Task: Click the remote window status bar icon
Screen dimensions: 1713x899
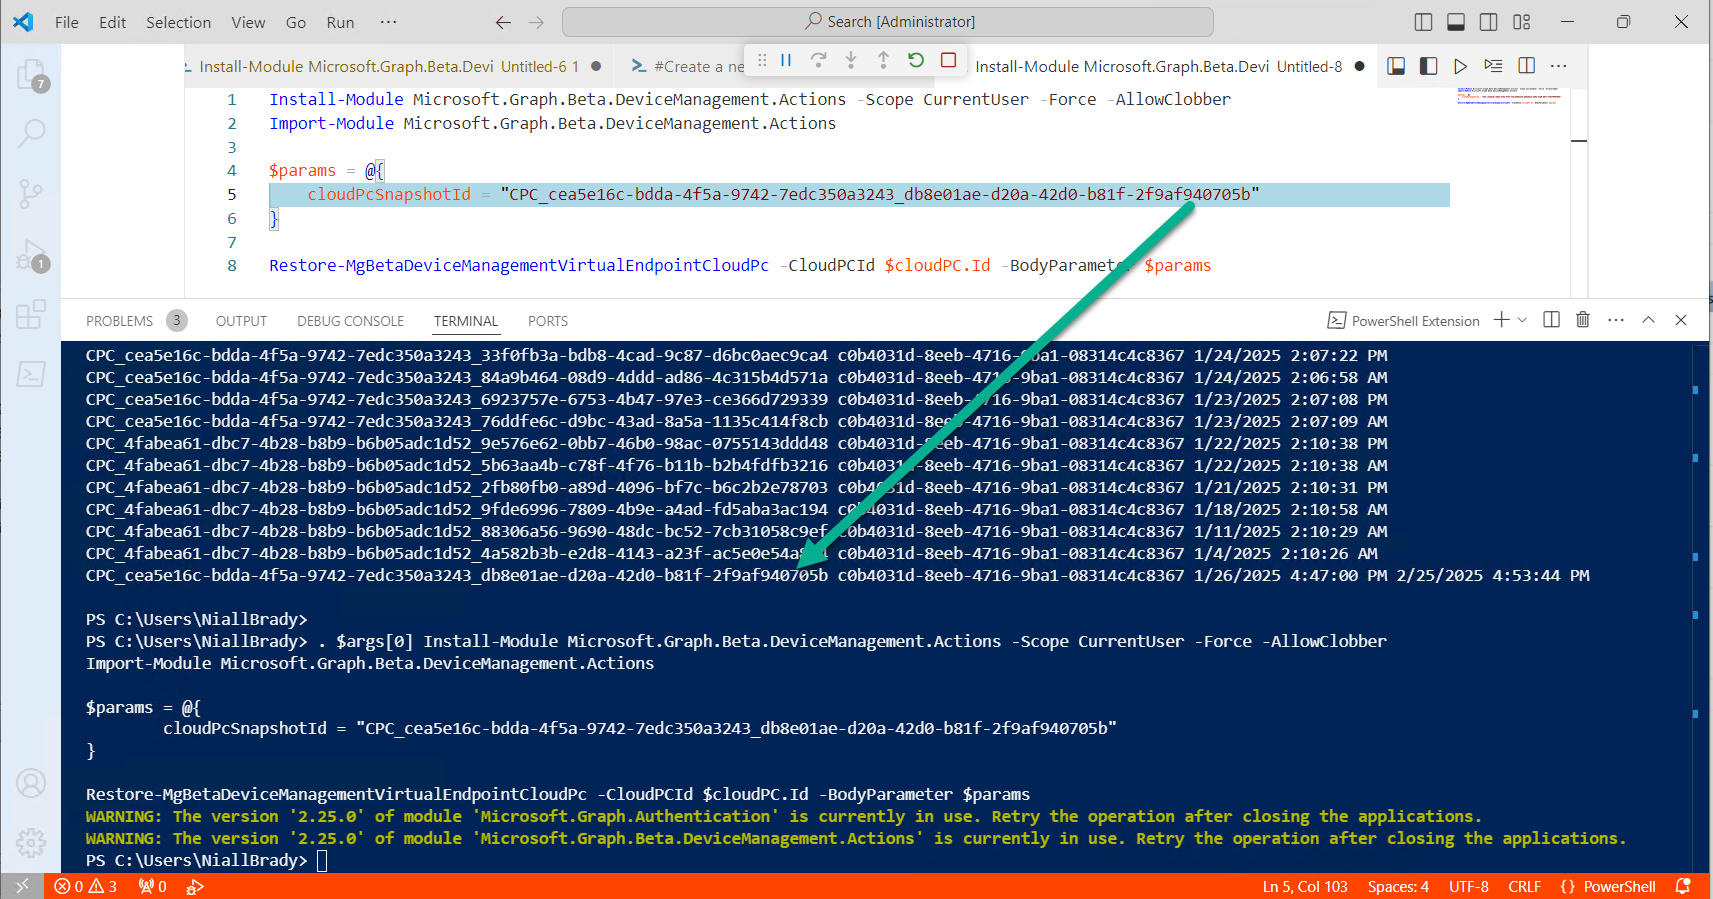Action: click(22, 886)
